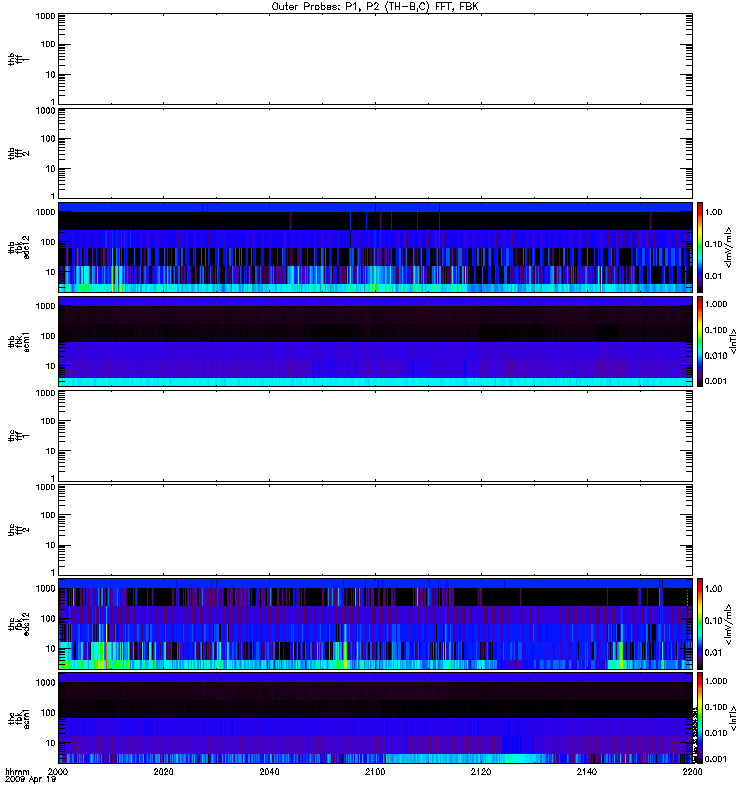Click the thb fbk edc12 y-axis title
This screenshot has width=750, height=800.
(19, 247)
